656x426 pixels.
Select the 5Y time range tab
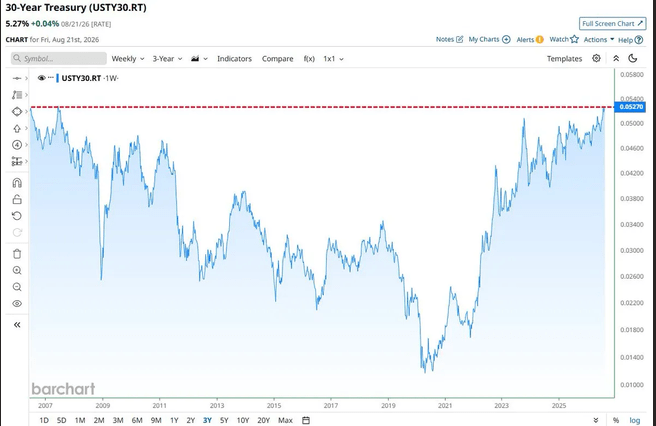pos(224,420)
